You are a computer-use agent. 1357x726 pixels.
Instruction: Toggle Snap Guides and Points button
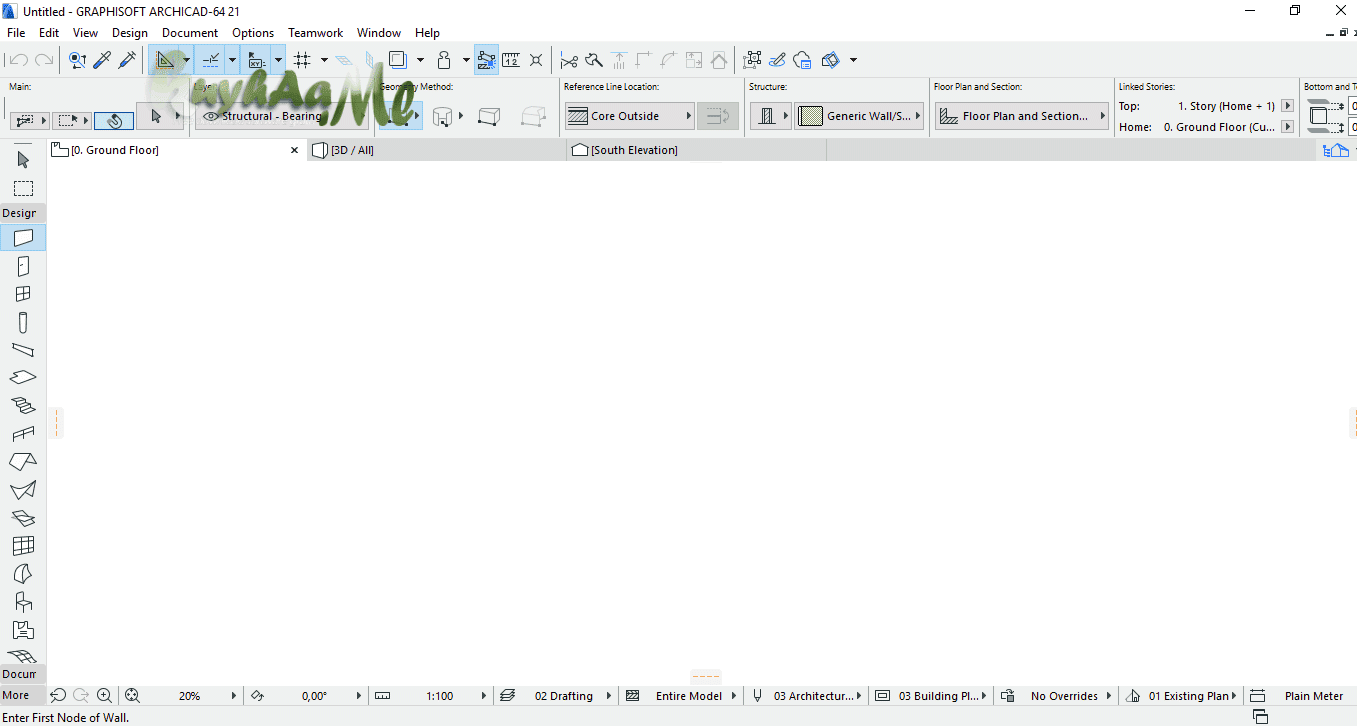(x=210, y=60)
